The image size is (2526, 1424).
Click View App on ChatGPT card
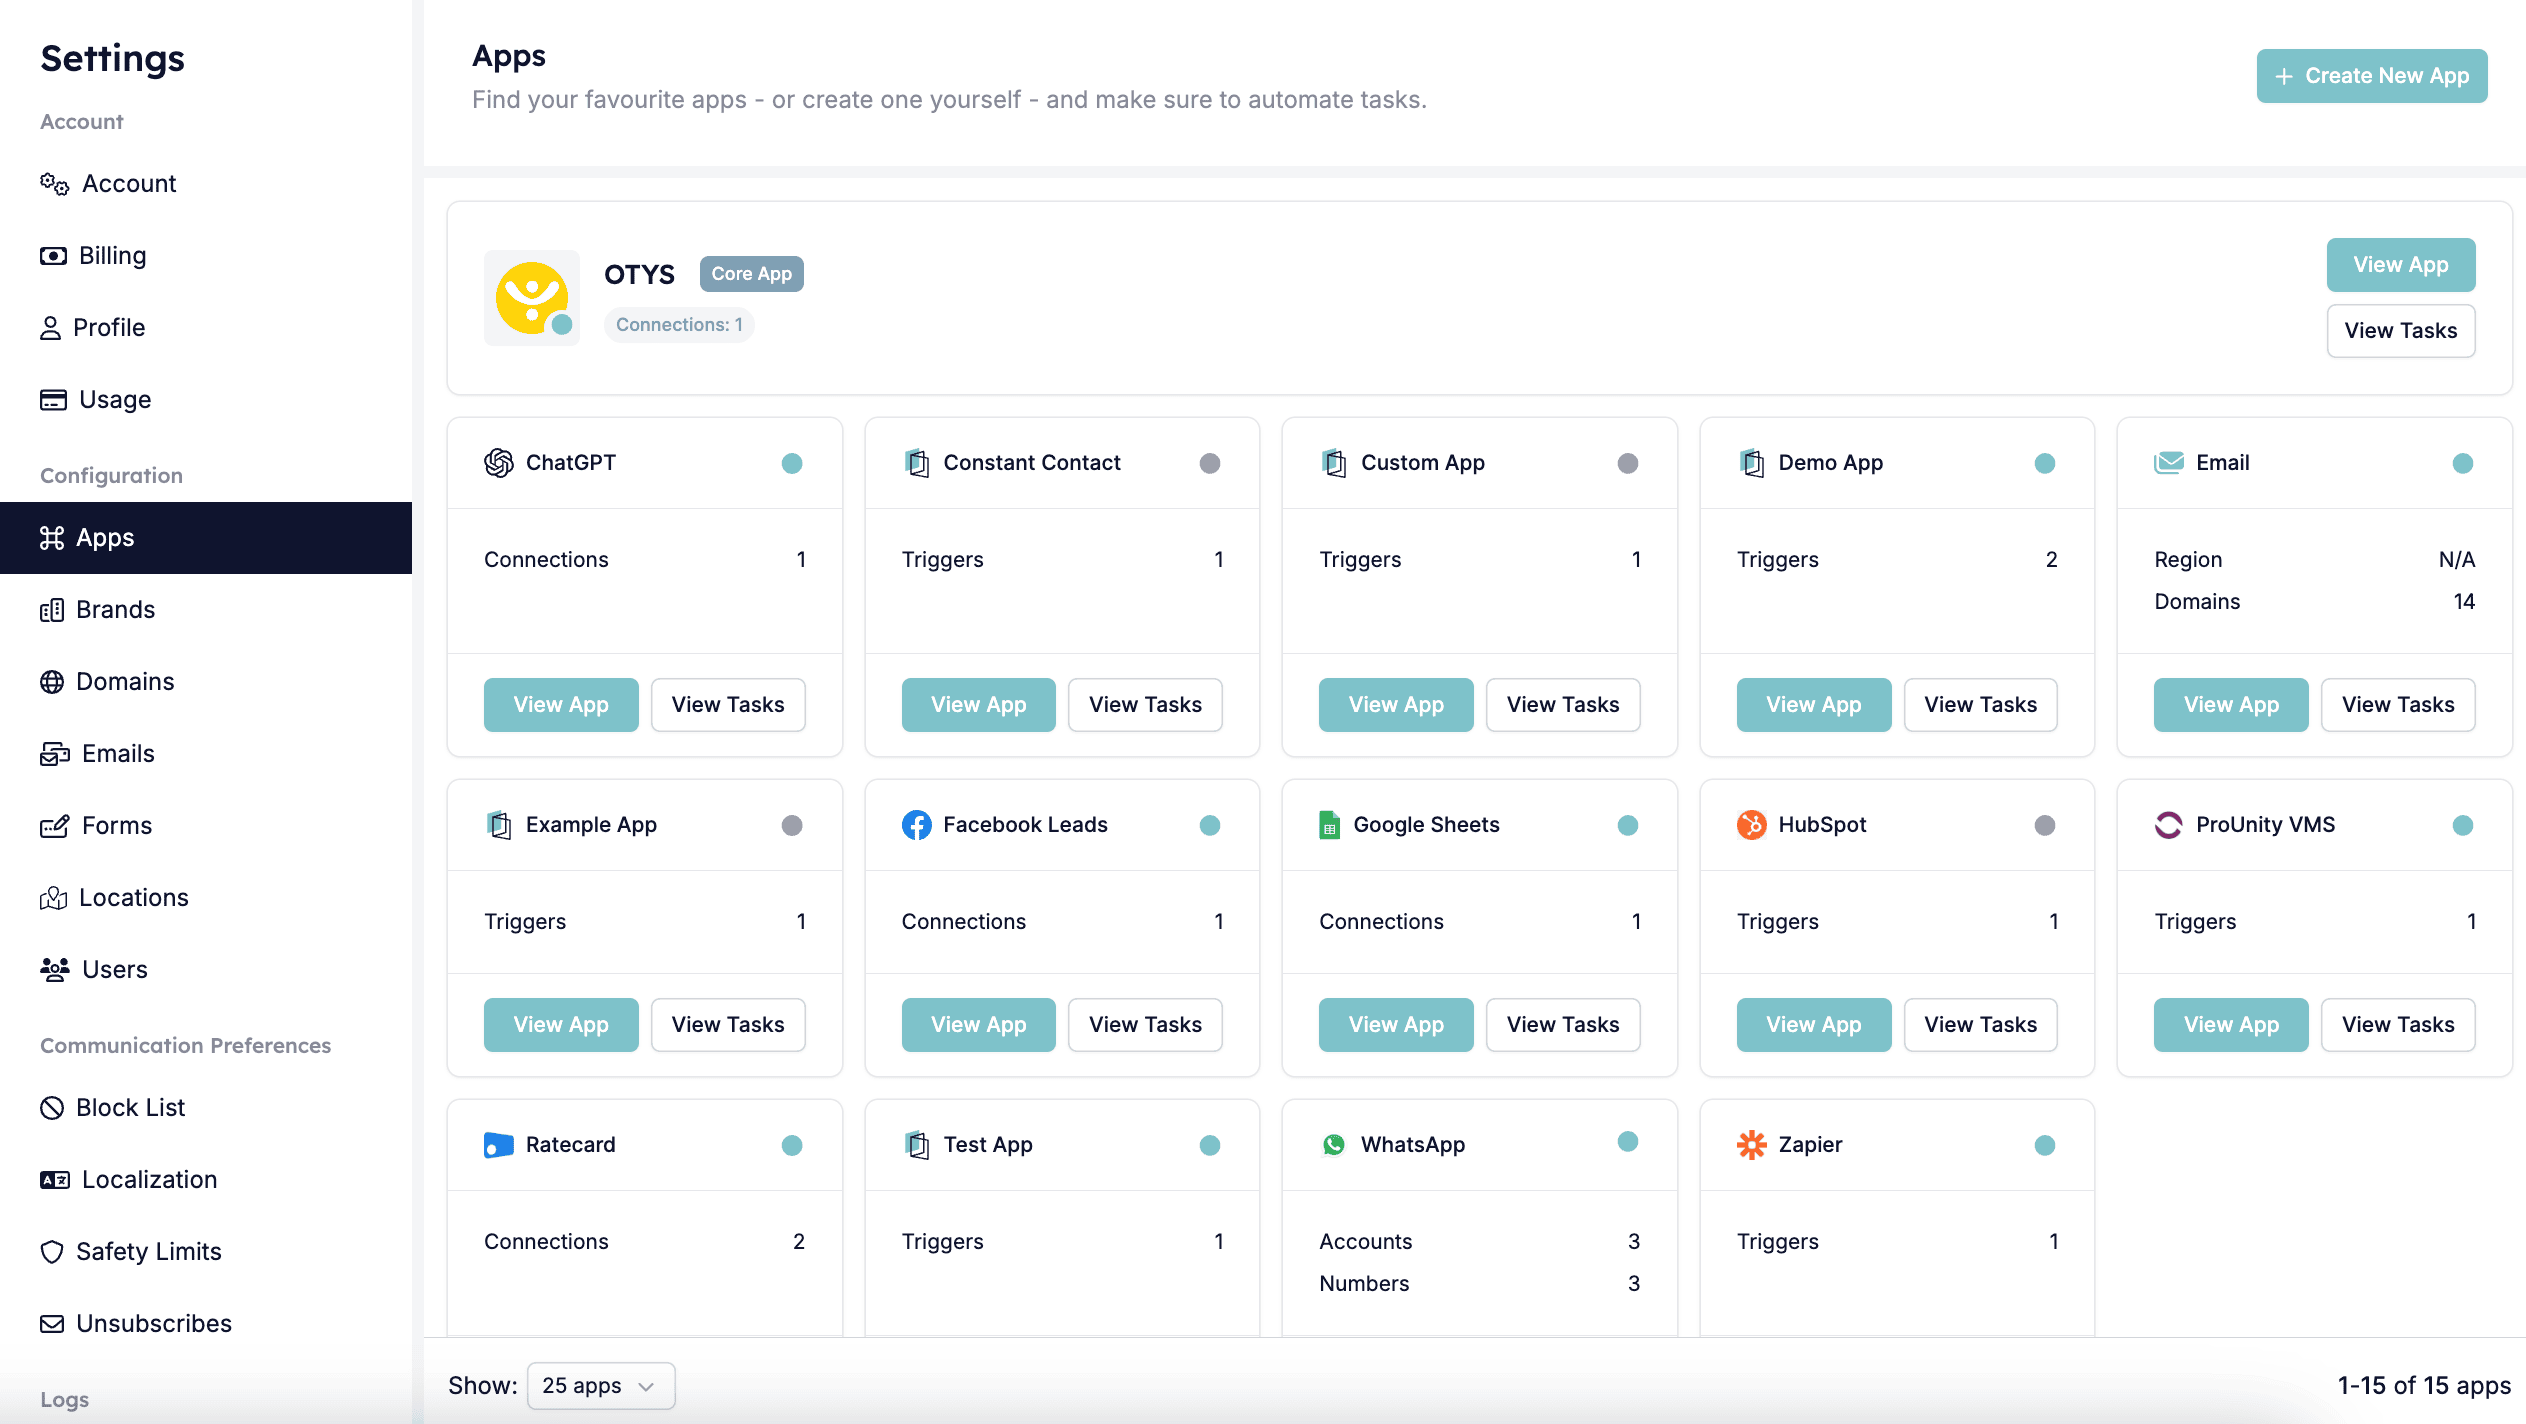[x=561, y=705]
